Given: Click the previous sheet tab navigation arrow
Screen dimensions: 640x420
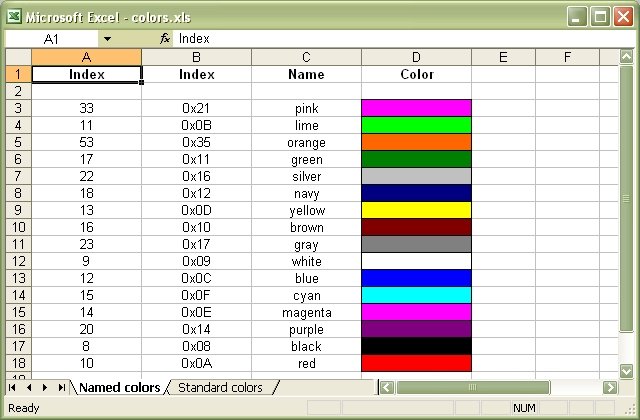Looking at the screenshot, I should point(29,387).
